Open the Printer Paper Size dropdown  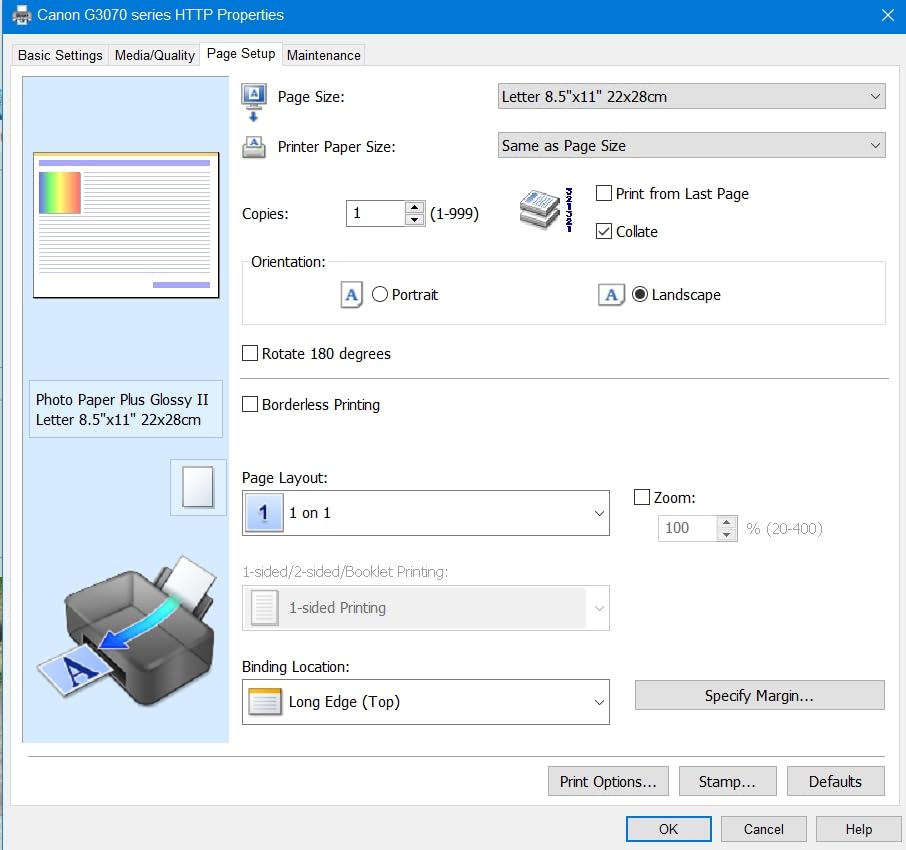pyautogui.click(x=691, y=145)
